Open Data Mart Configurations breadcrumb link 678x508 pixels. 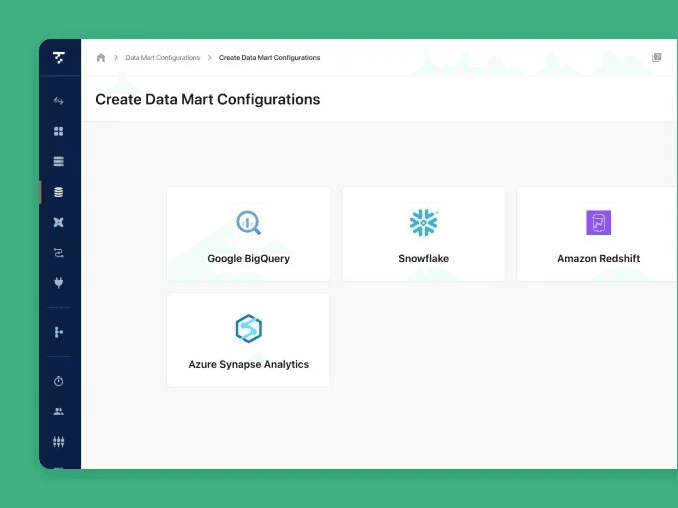coord(163,58)
